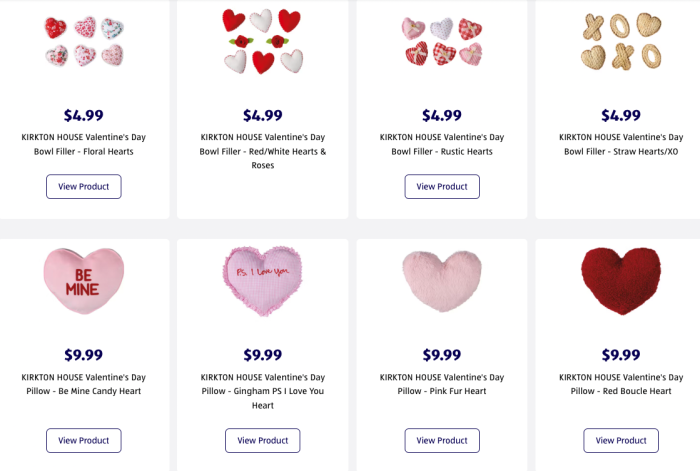Click the Bowl Filler - Floral Hearts title link
This screenshot has height=471, width=700.
coord(84,144)
